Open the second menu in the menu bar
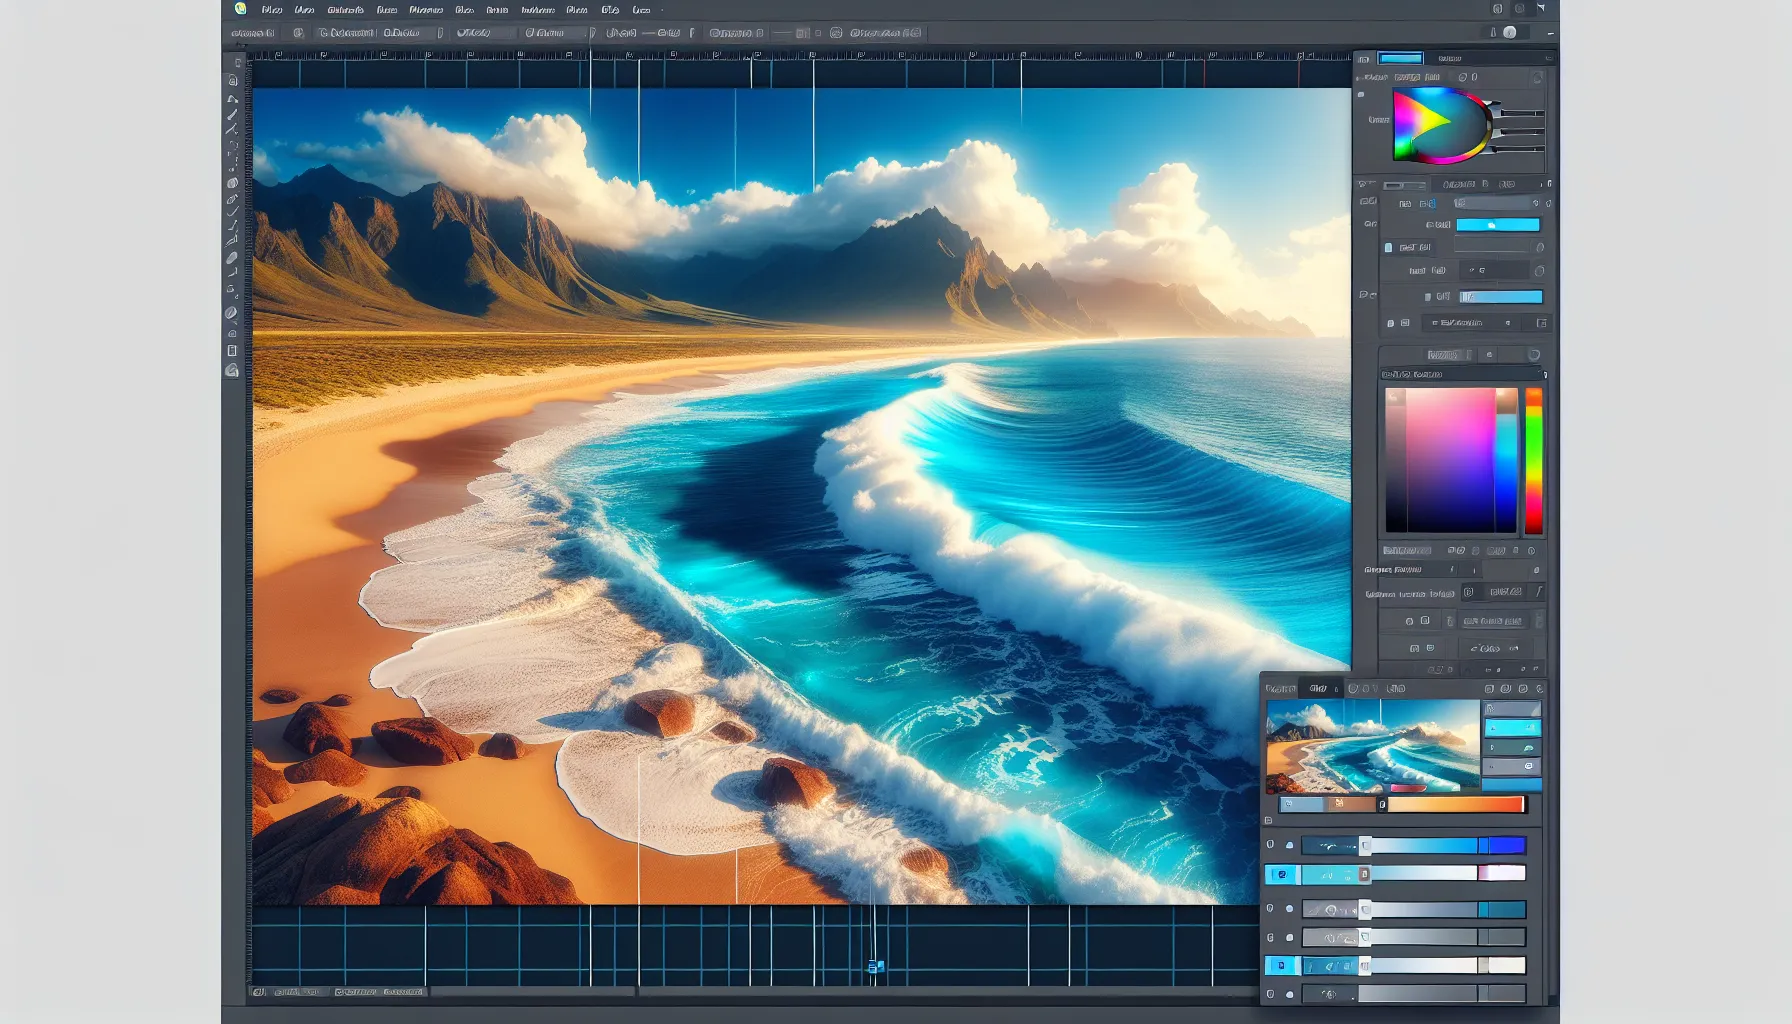Viewport: 1792px width, 1024px height. (304, 10)
